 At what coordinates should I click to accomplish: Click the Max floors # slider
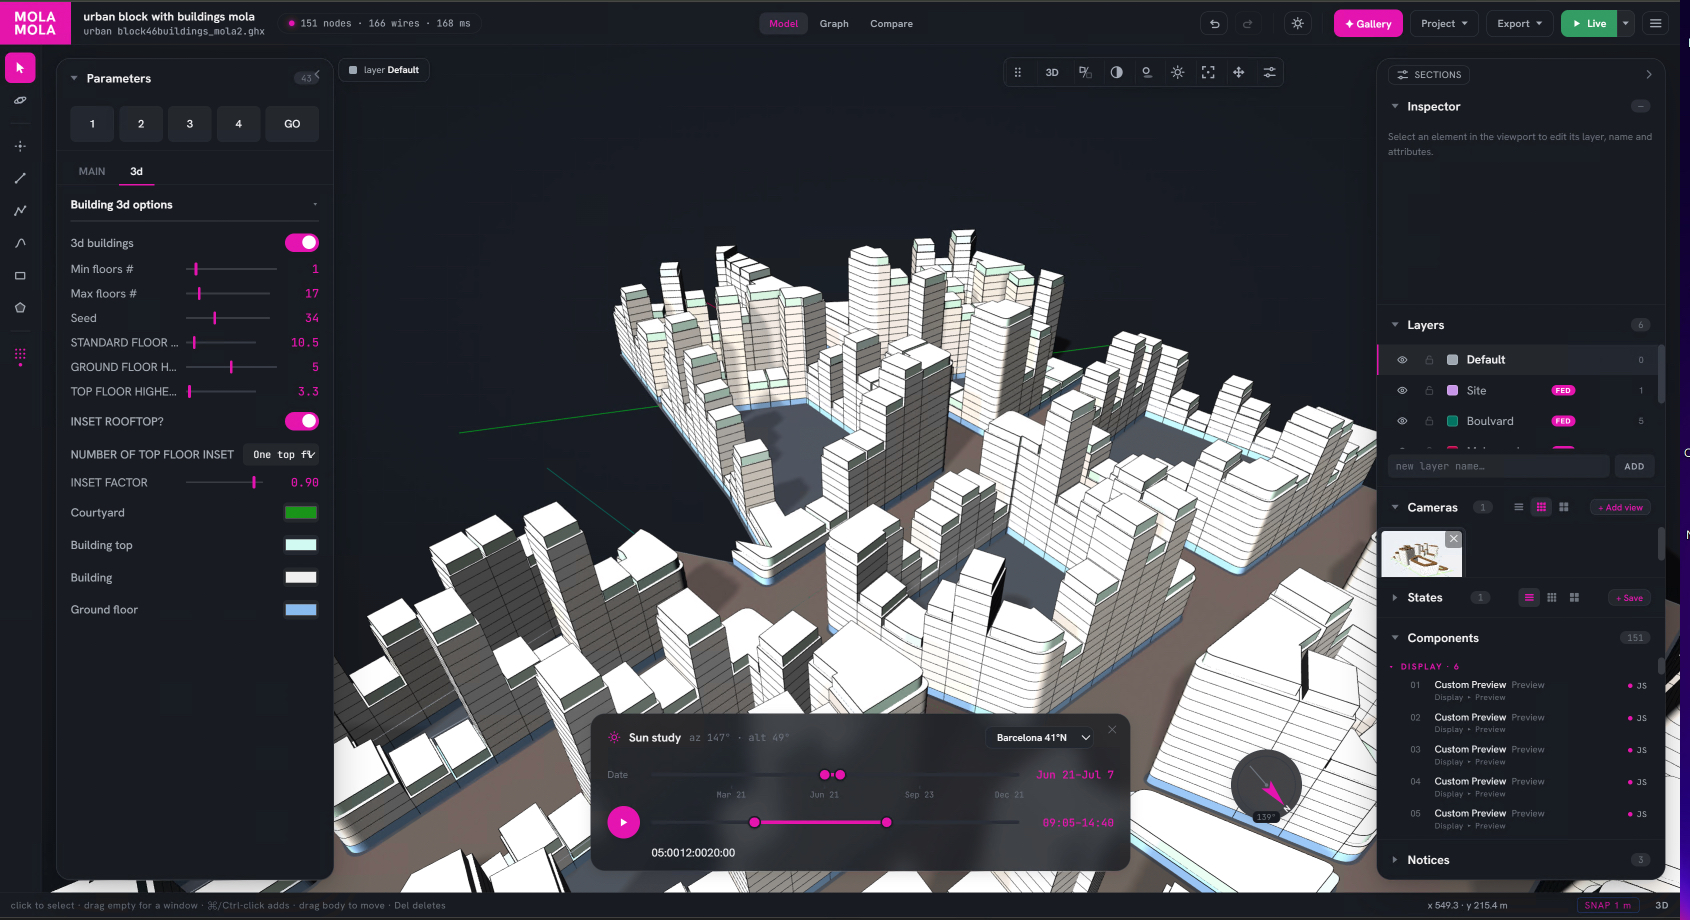(228, 294)
